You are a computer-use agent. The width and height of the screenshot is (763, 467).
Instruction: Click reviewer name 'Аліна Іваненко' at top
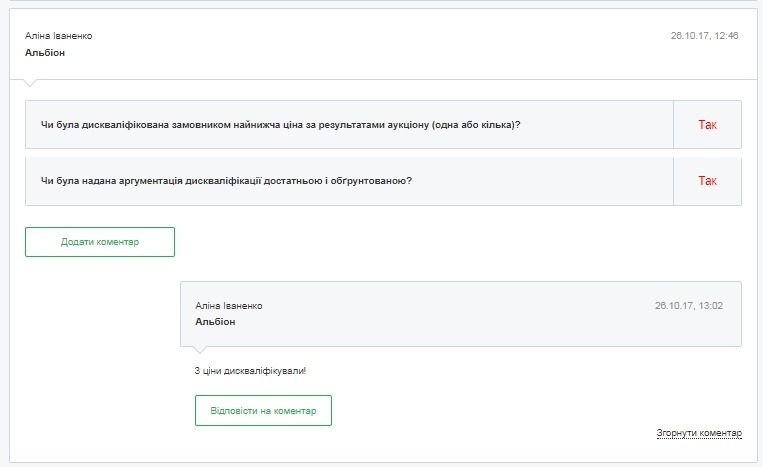(58, 36)
